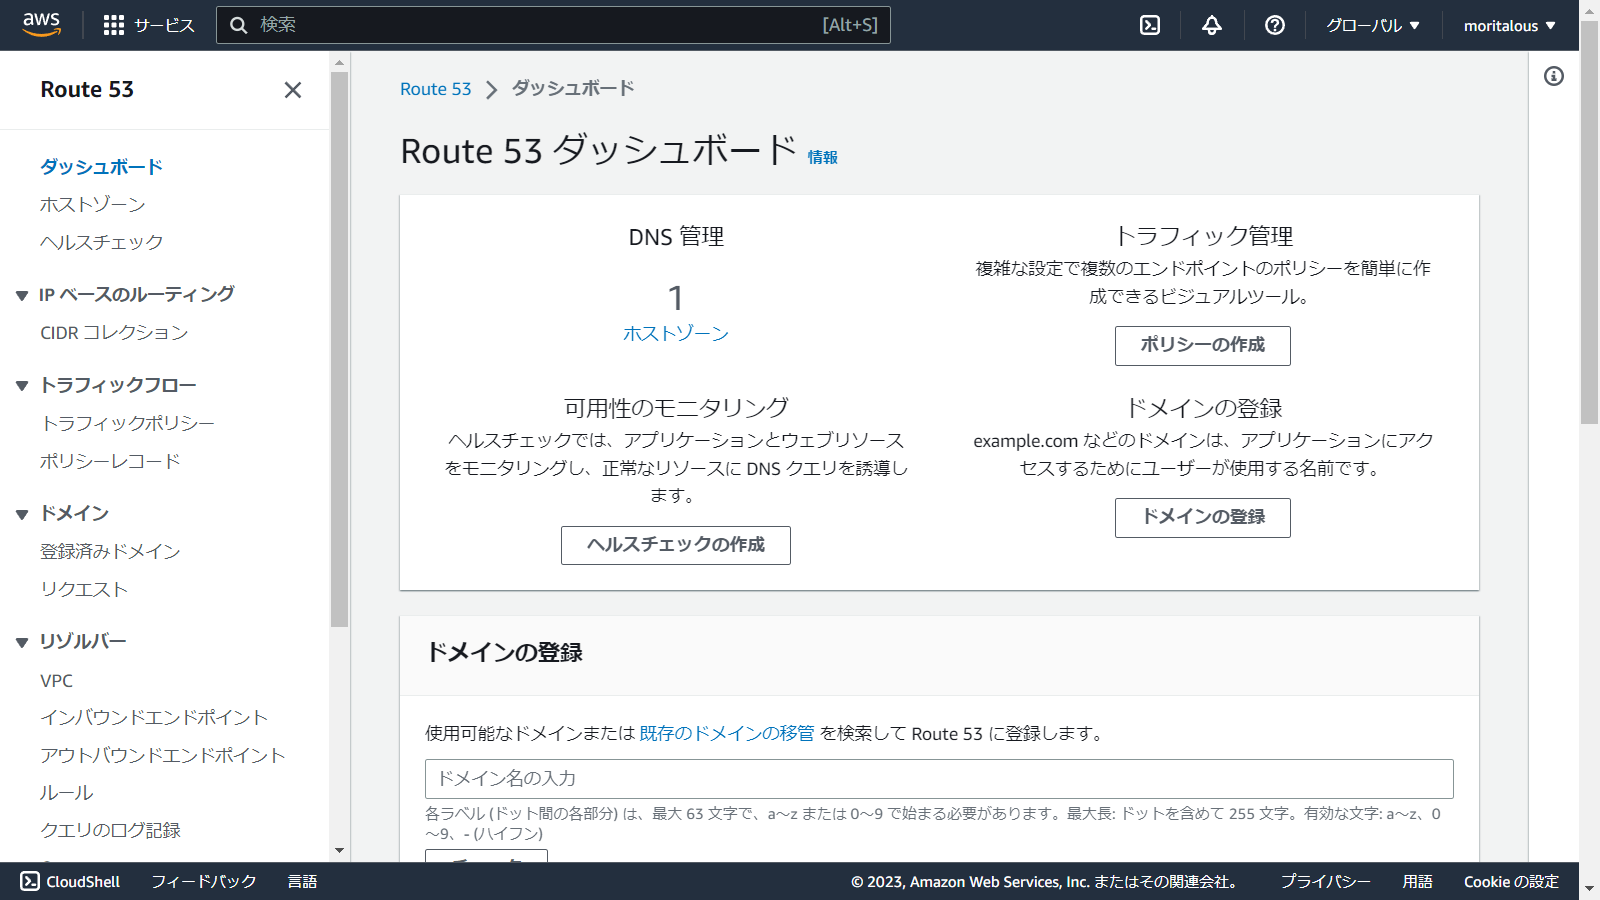Image resolution: width=1600 pixels, height=900 pixels.
Task: Close the Route 53 sidebar with the X
Action: [291, 90]
